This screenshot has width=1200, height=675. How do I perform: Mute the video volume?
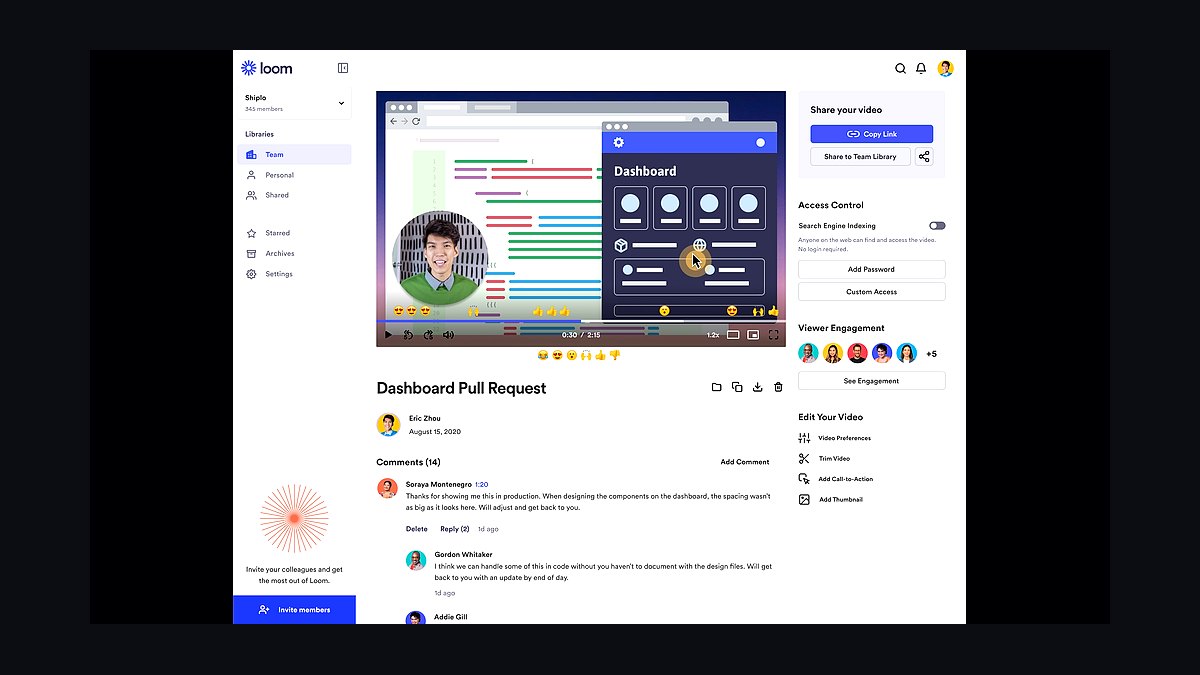pos(448,335)
